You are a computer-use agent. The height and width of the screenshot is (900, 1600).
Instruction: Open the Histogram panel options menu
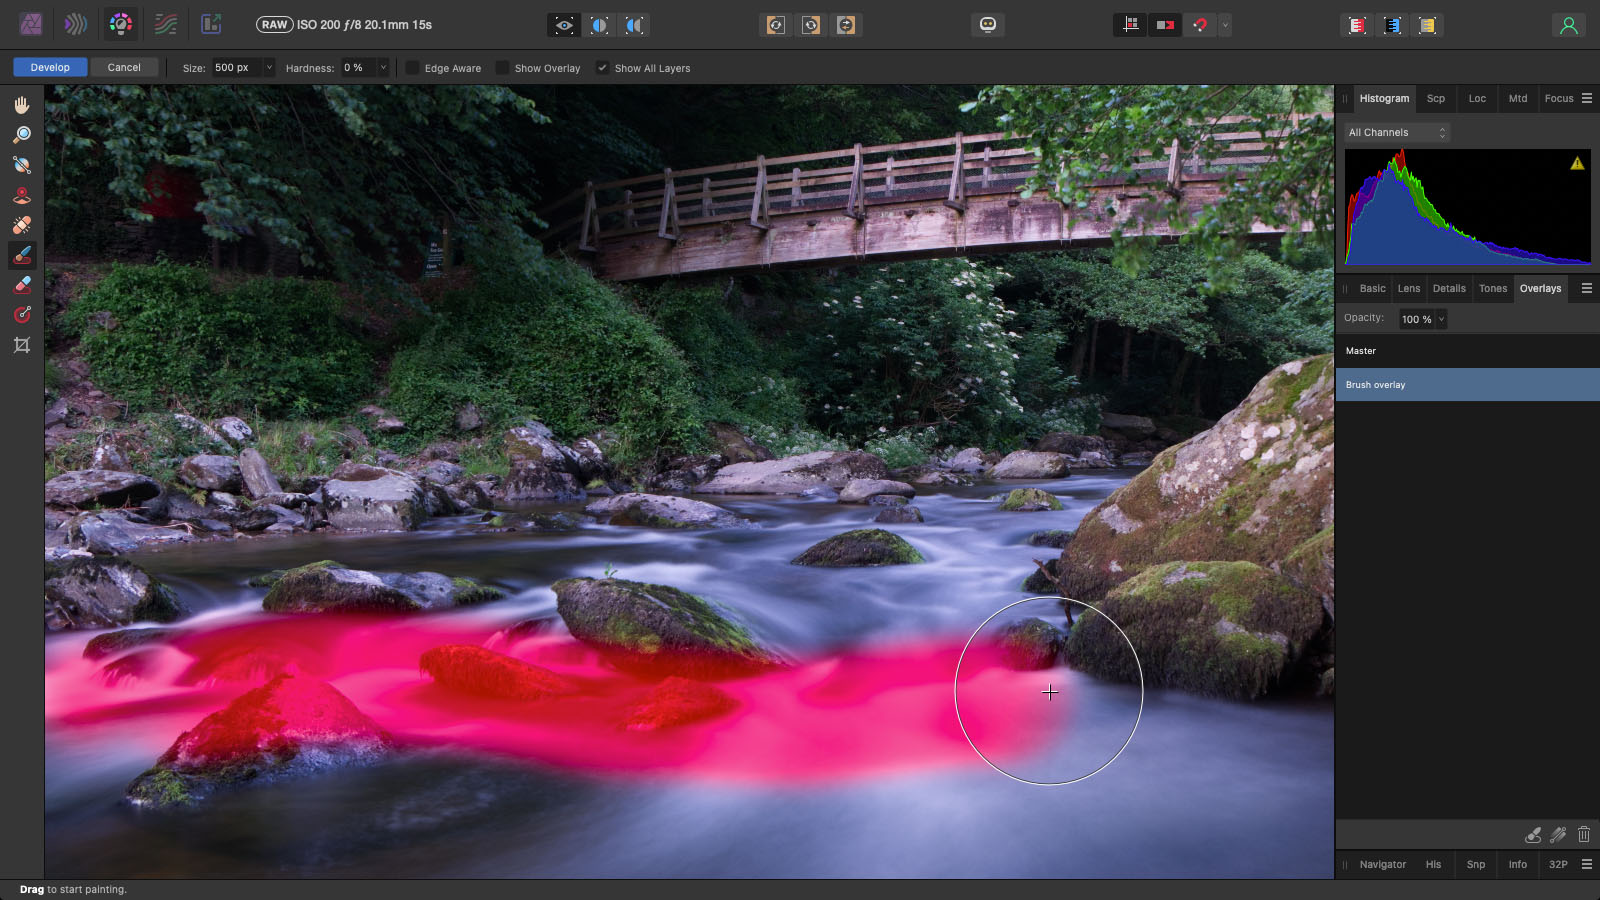point(1587,98)
